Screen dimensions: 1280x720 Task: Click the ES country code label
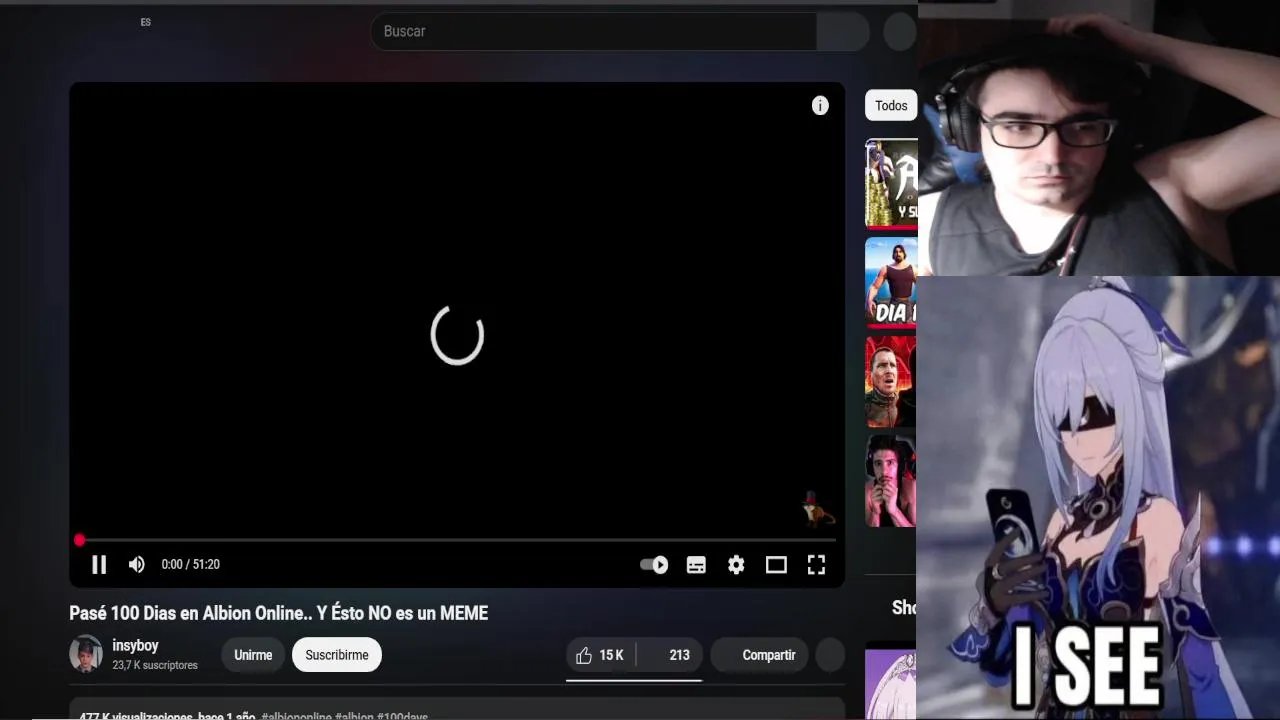tap(146, 22)
